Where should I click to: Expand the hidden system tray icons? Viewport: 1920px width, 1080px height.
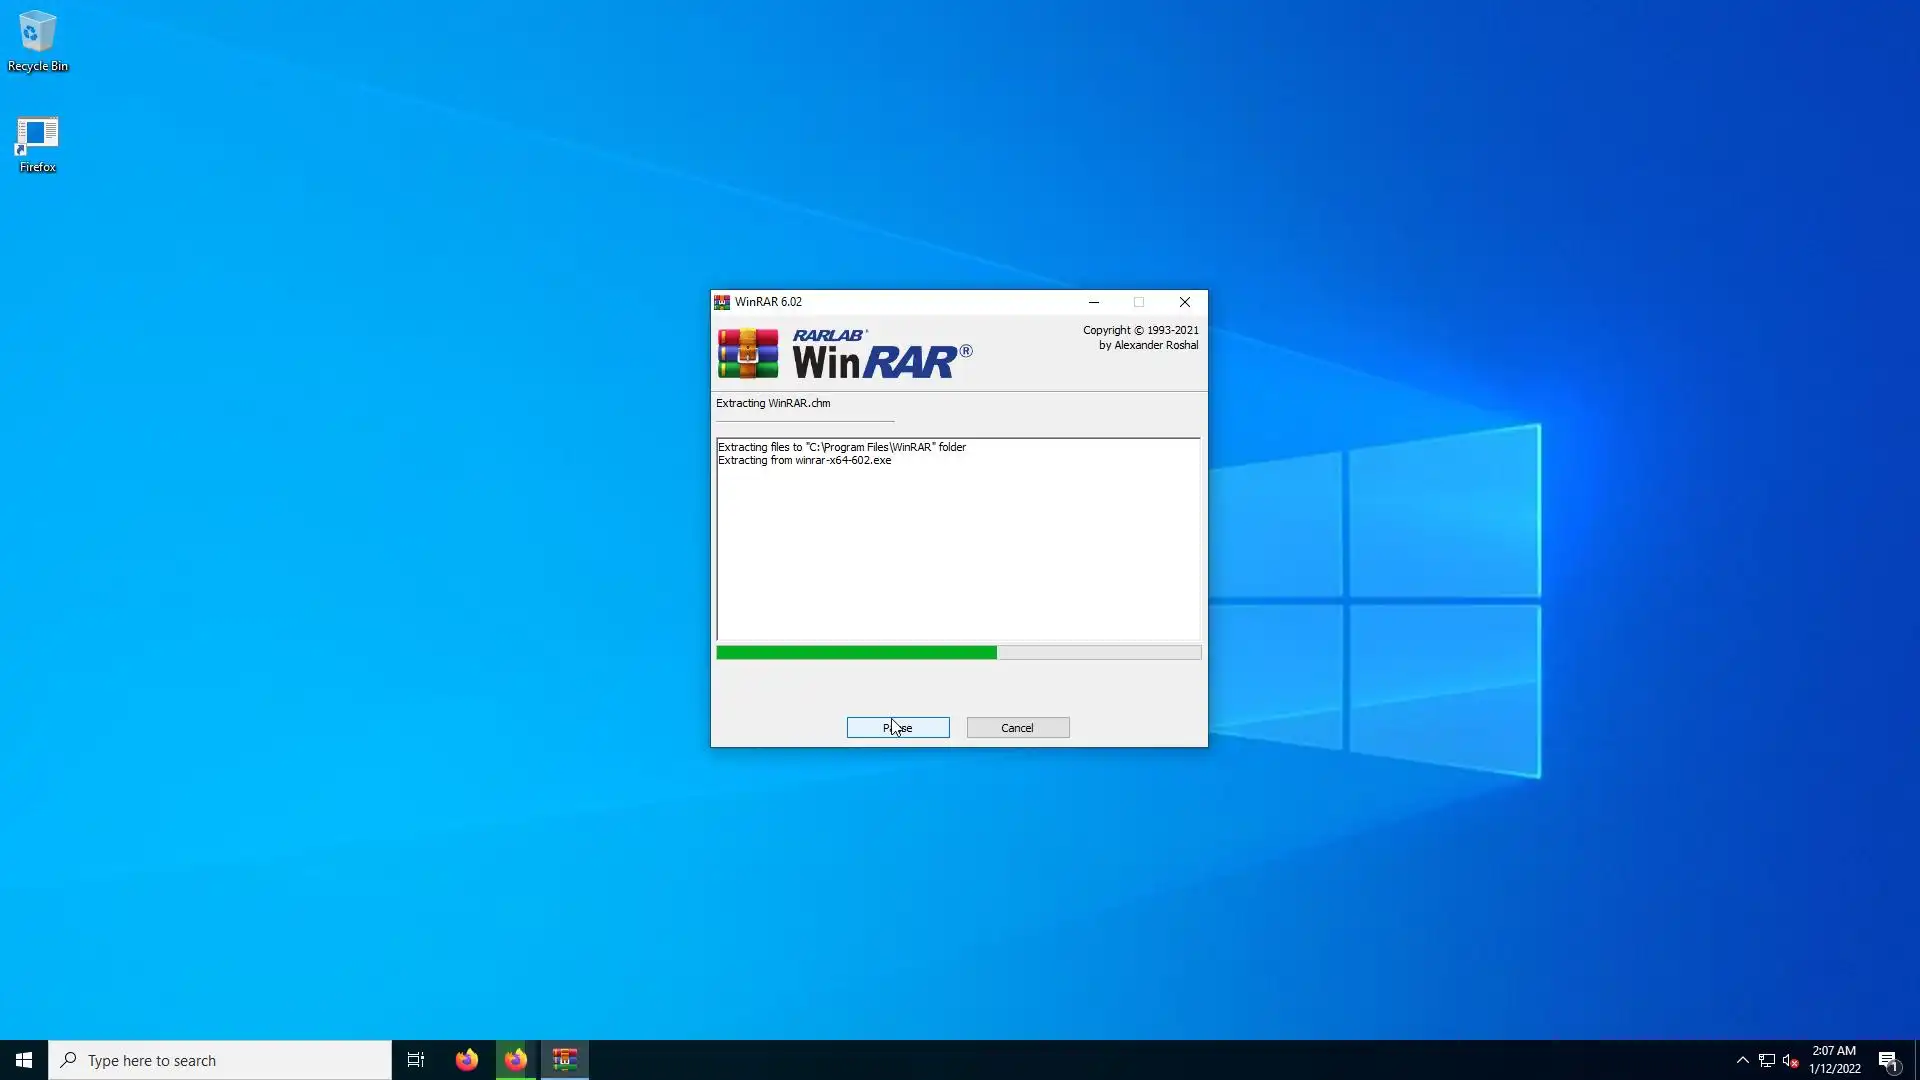click(1742, 1060)
